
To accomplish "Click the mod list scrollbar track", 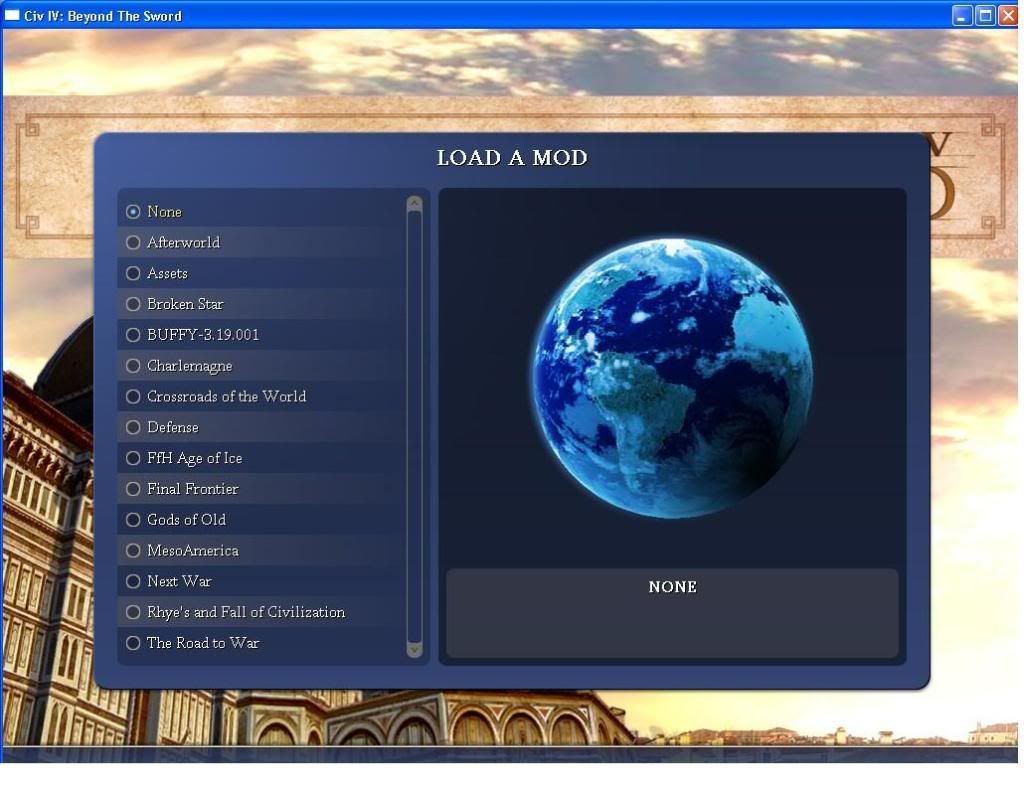I will pos(414,427).
